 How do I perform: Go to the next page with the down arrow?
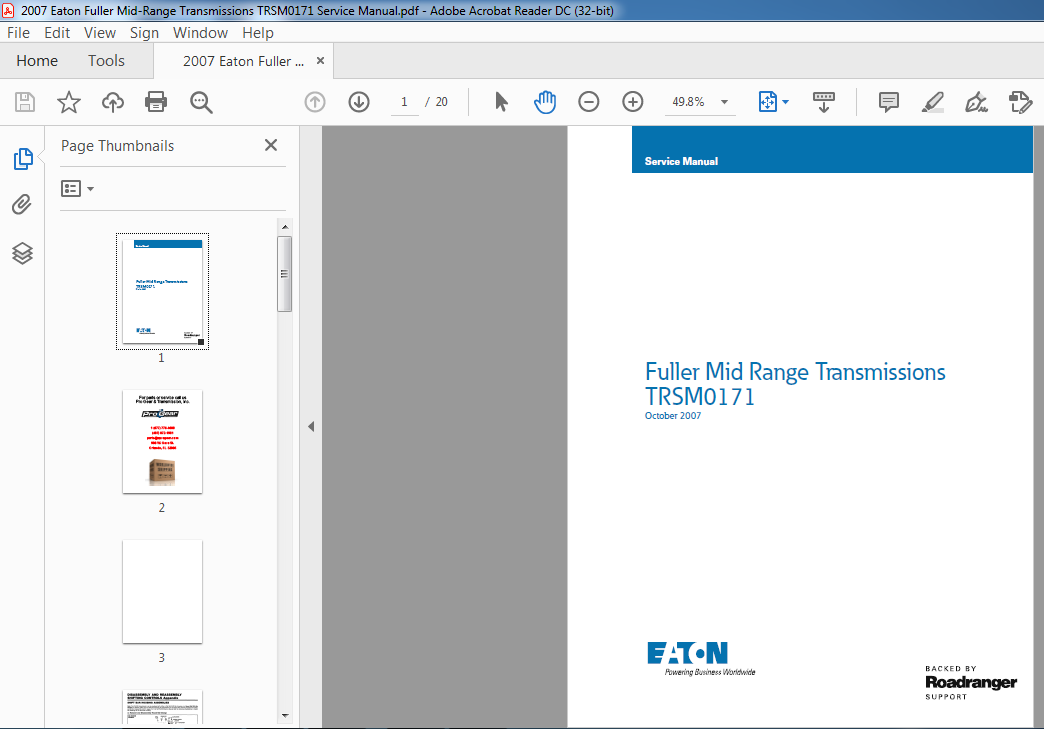(359, 102)
